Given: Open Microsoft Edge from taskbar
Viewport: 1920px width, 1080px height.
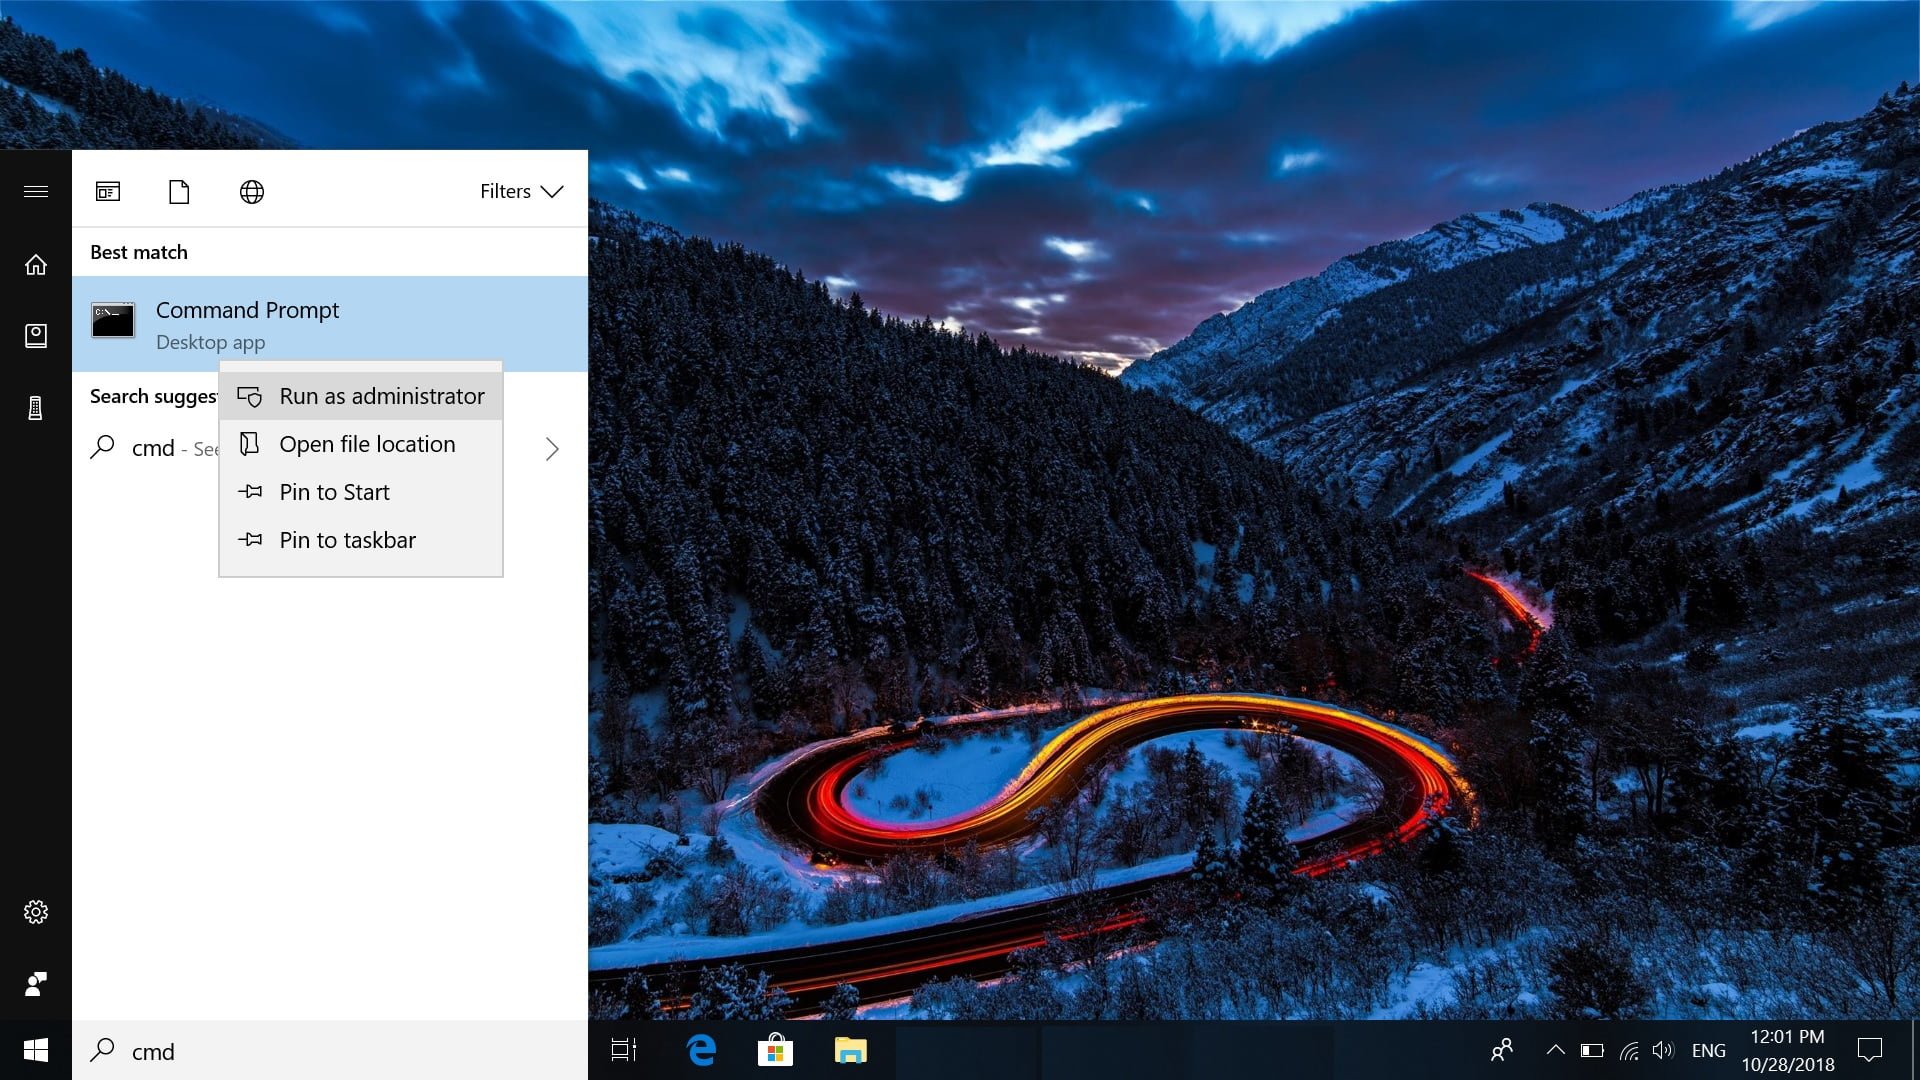Looking at the screenshot, I should coord(702,1050).
